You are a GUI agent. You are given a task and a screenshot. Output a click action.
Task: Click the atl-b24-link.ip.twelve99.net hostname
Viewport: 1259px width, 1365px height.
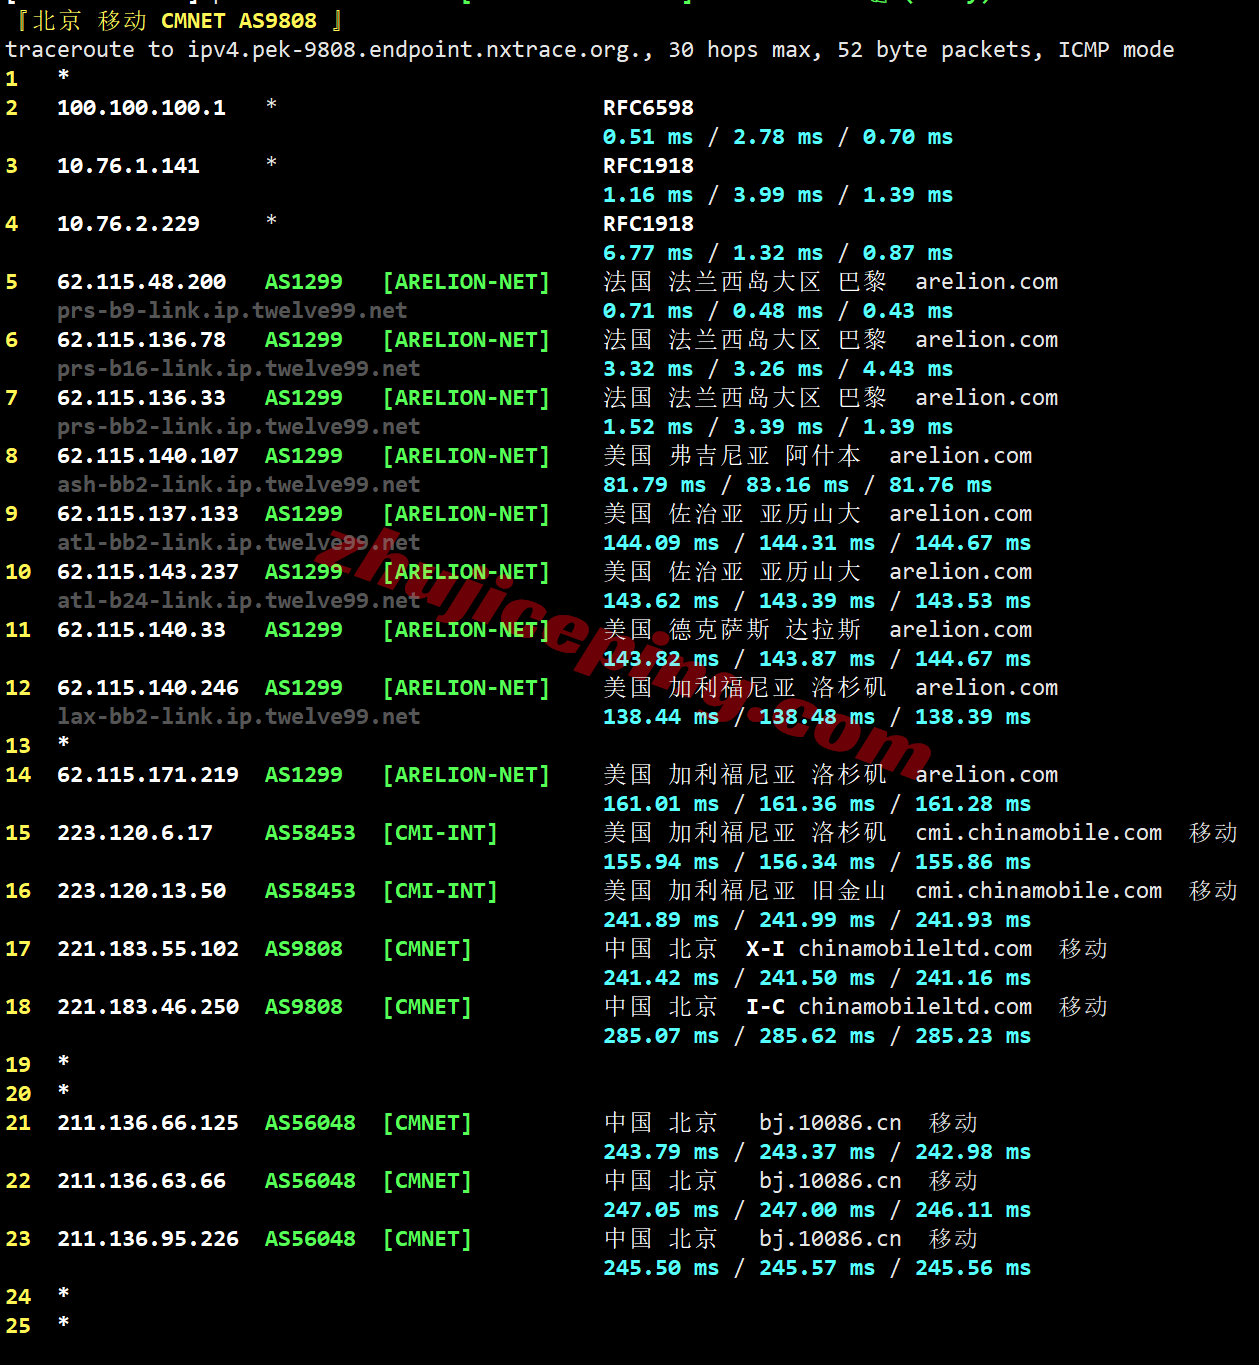click(238, 601)
